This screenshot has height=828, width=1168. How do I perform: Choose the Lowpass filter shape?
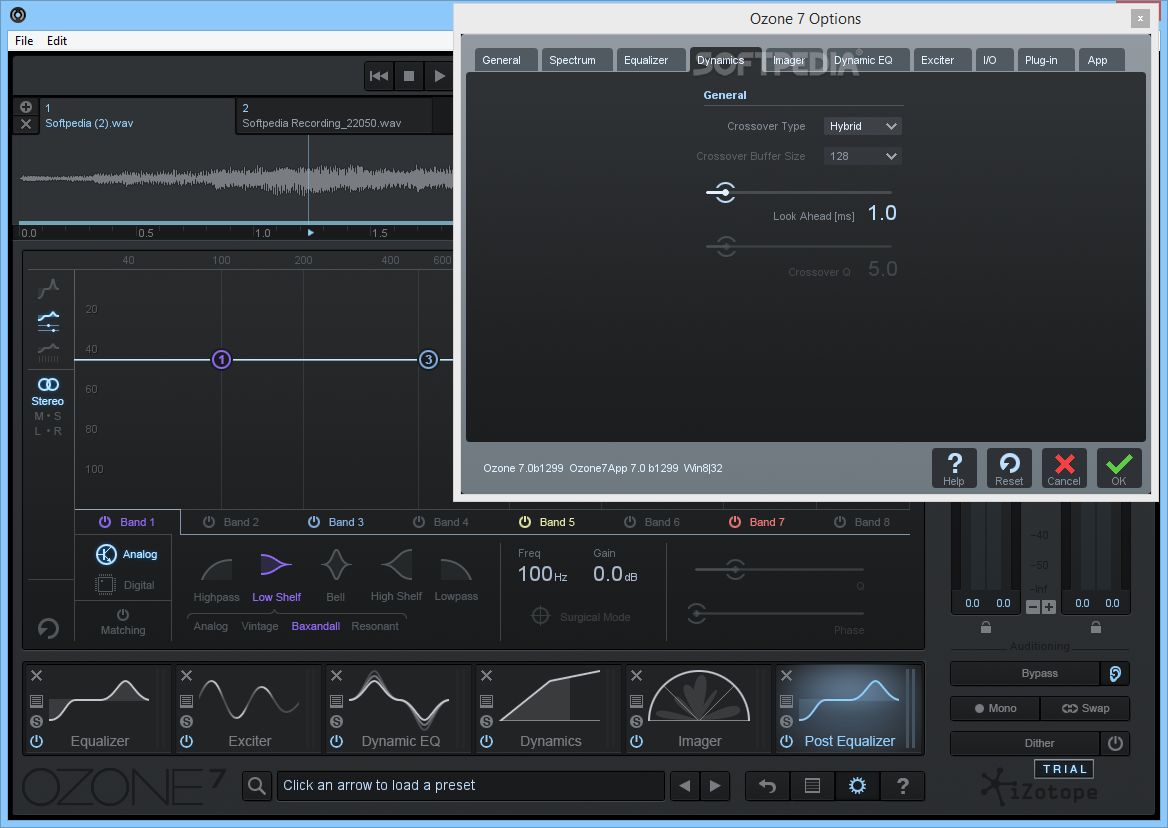[456, 579]
